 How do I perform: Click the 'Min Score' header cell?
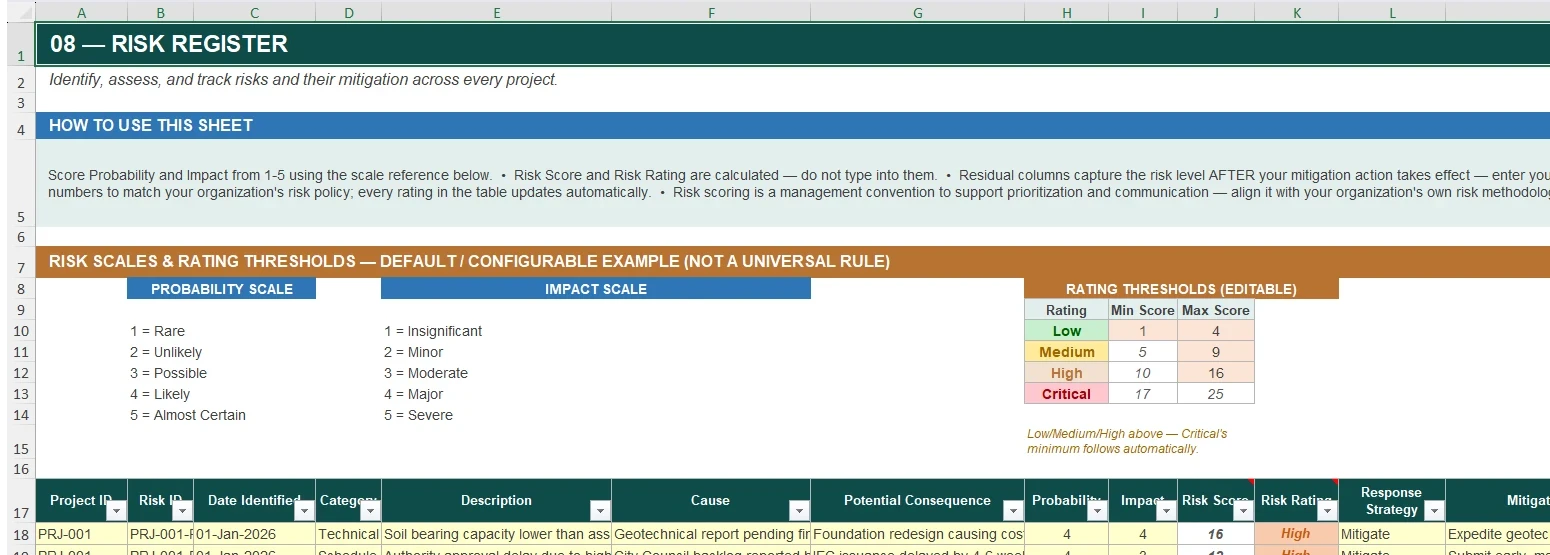(1143, 310)
